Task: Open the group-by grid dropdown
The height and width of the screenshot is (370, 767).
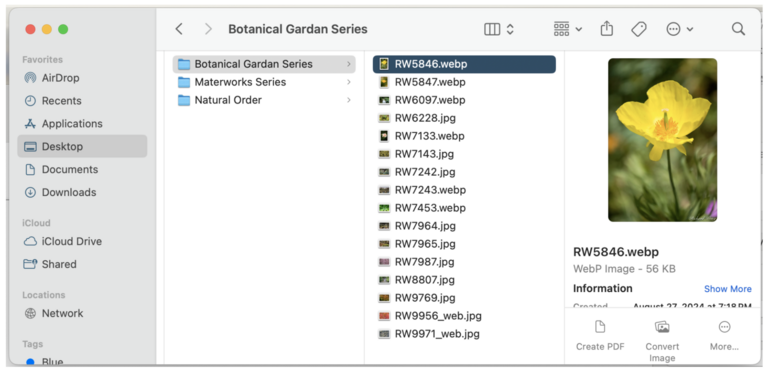Action: pos(568,29)
